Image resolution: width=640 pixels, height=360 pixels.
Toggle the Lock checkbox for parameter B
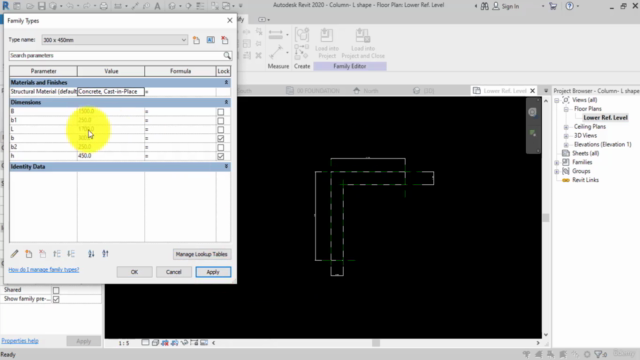click(220, 111)
